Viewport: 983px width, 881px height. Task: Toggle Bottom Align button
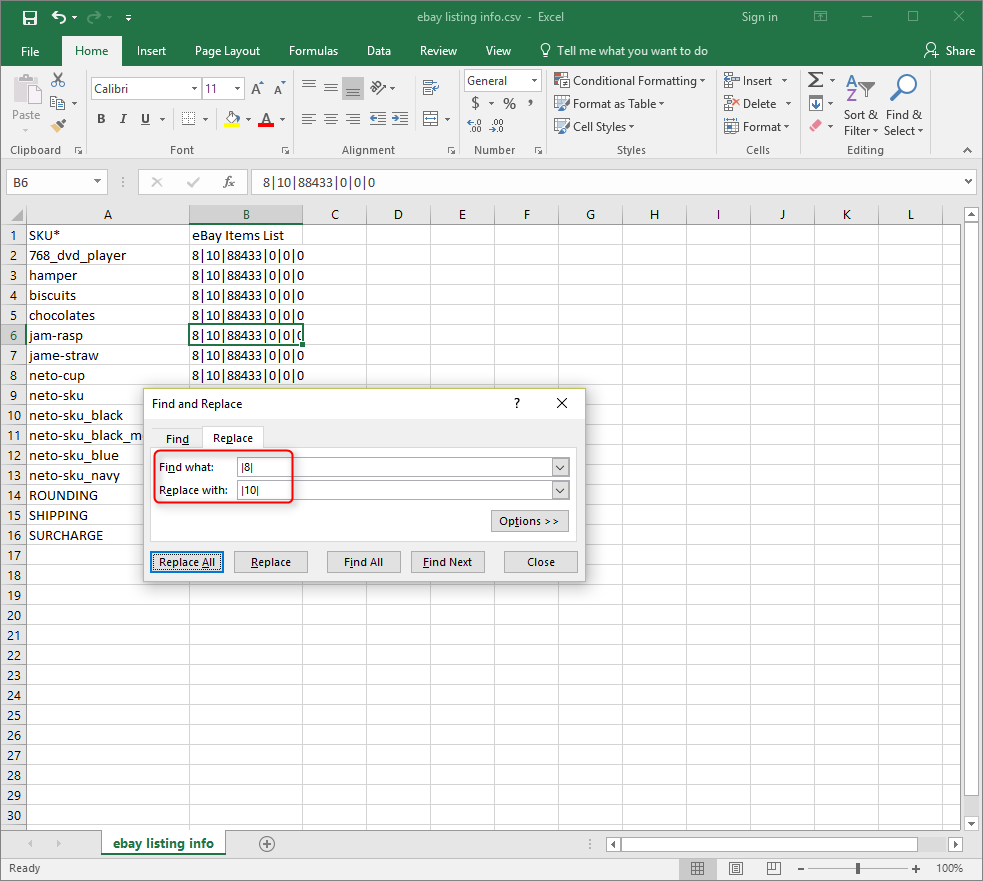coord(353,88)
